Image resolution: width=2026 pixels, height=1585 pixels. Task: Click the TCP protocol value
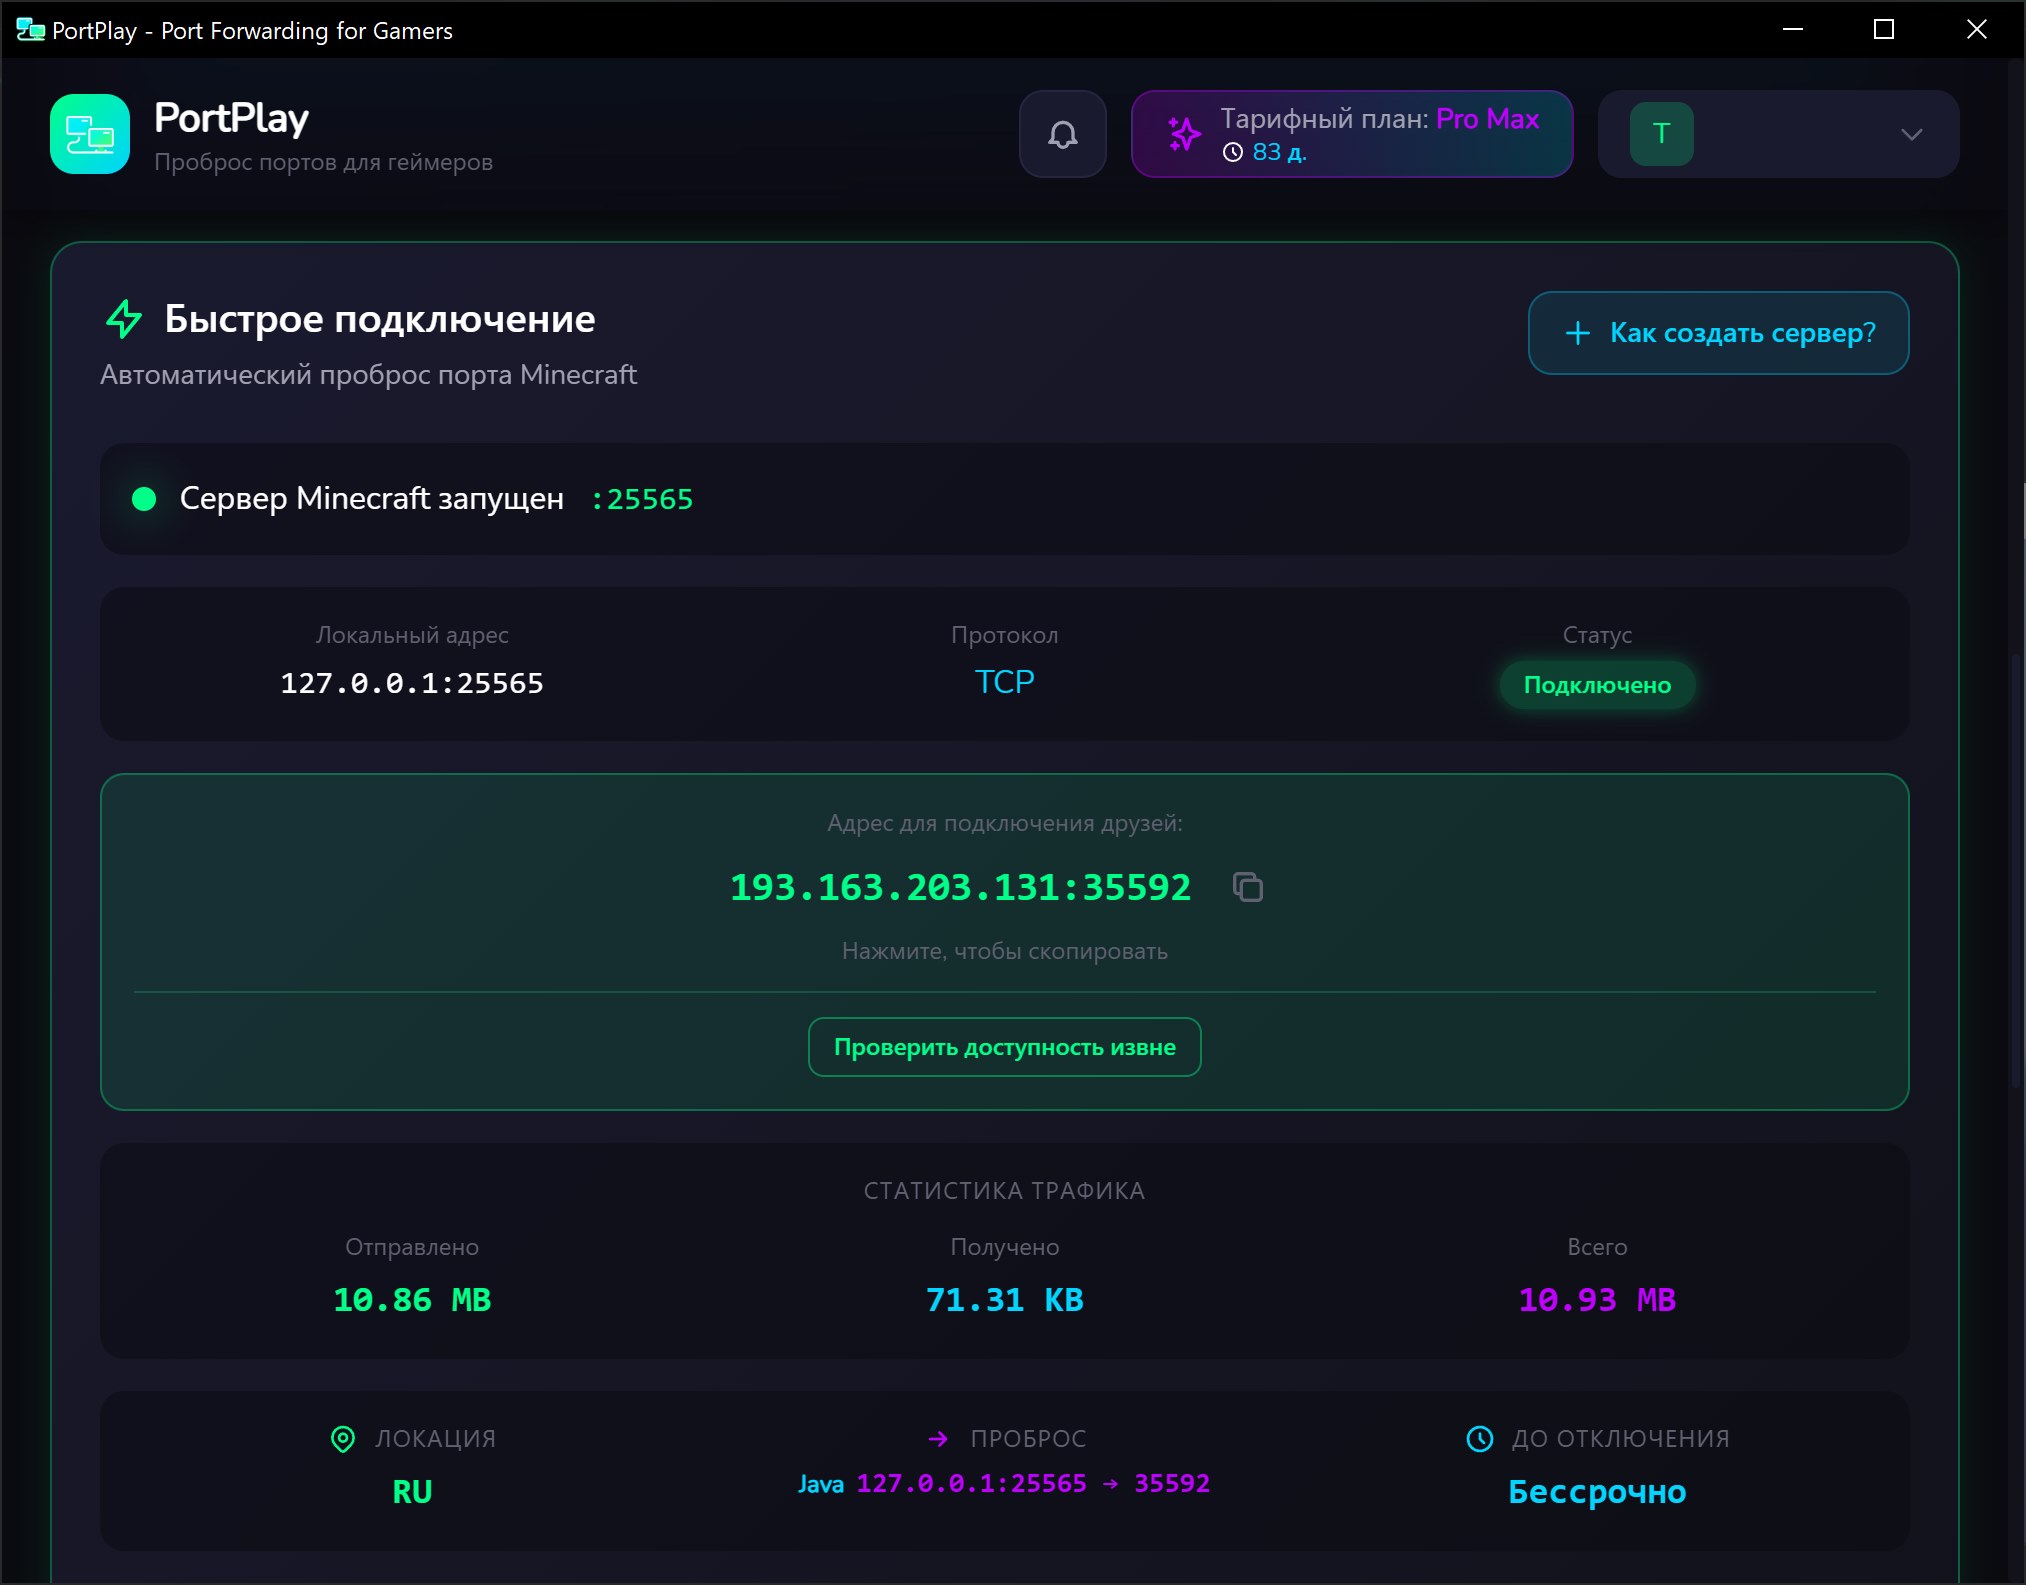coord(1004,682)
